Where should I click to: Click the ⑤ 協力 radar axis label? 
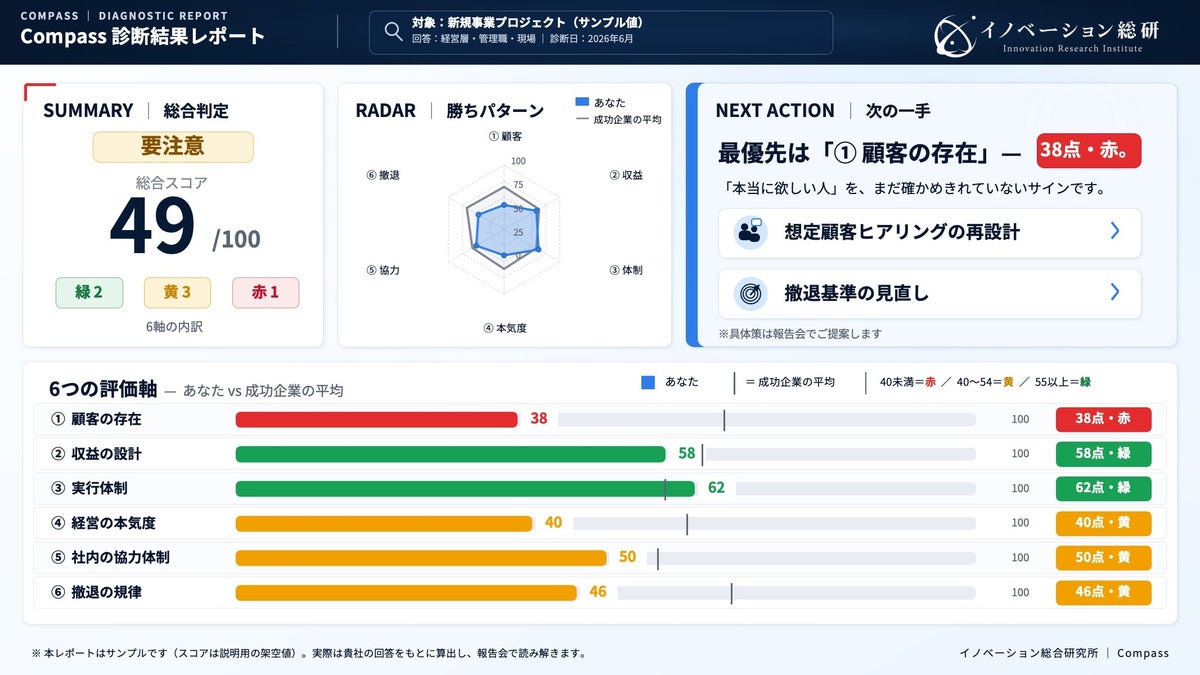(x=383, y=270)
